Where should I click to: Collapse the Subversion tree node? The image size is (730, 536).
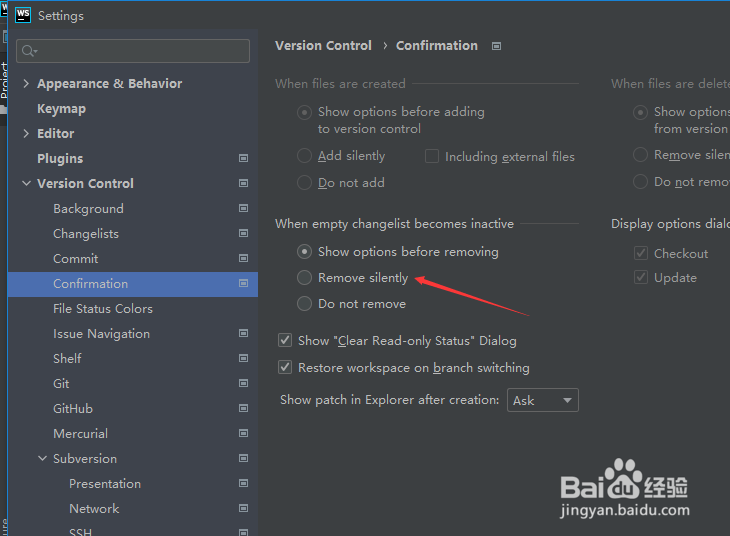[x=42, y=459]
